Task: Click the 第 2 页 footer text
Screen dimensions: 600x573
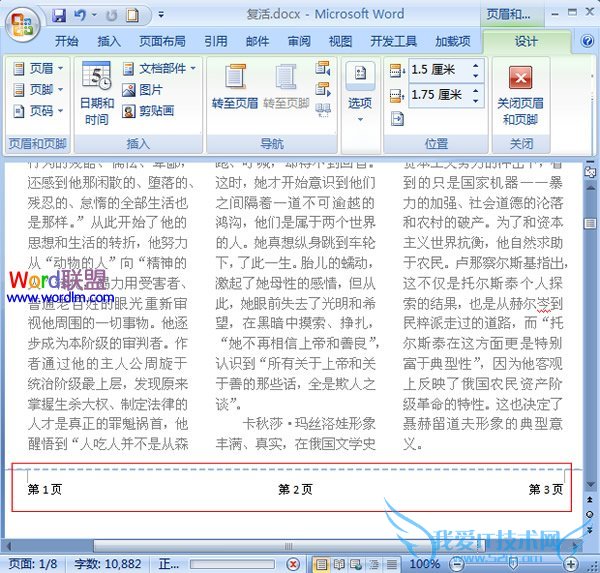Action: 295,490
